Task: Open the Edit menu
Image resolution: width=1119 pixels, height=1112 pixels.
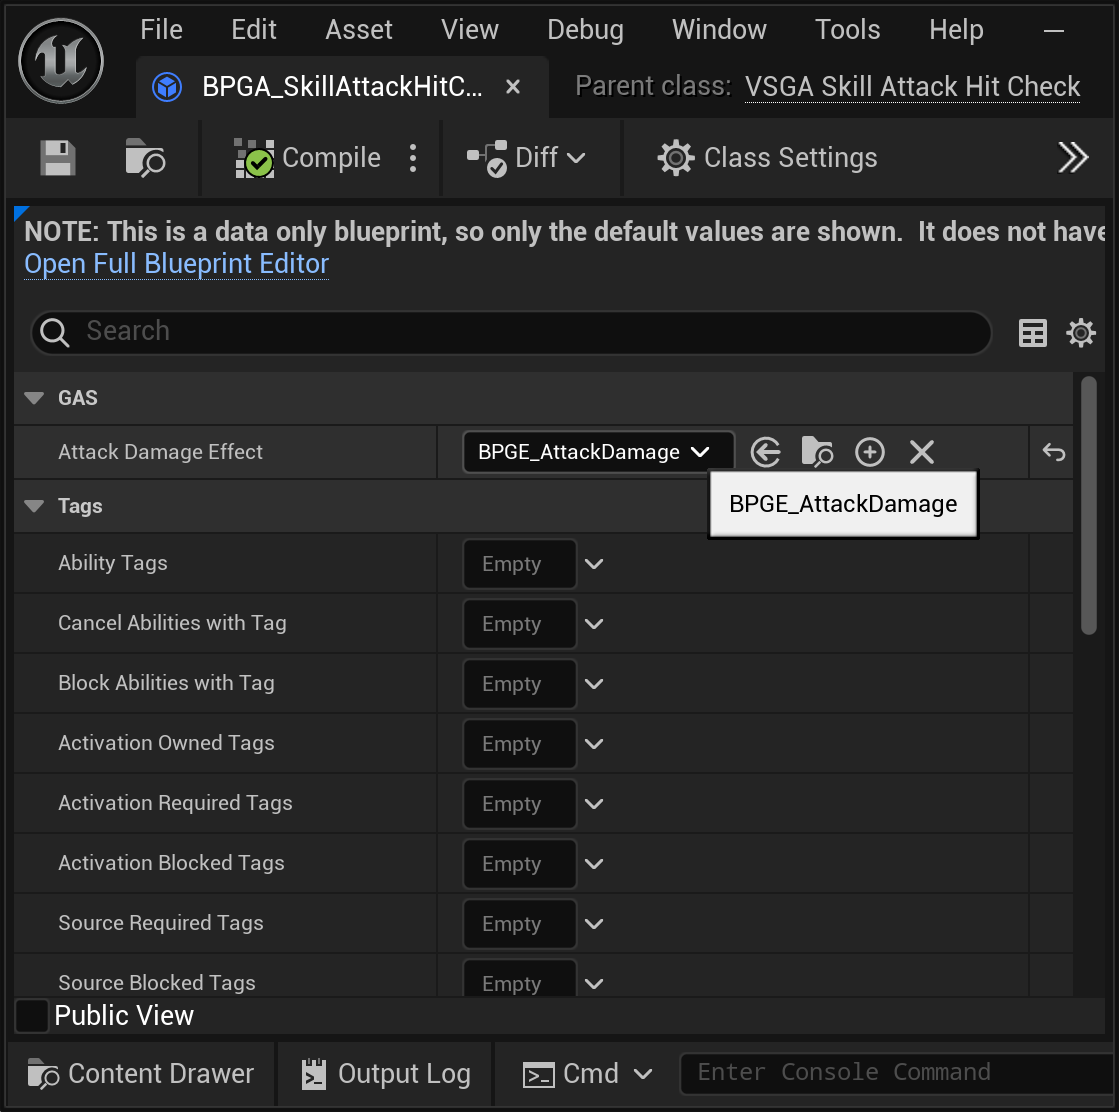Action: point(253,30)
